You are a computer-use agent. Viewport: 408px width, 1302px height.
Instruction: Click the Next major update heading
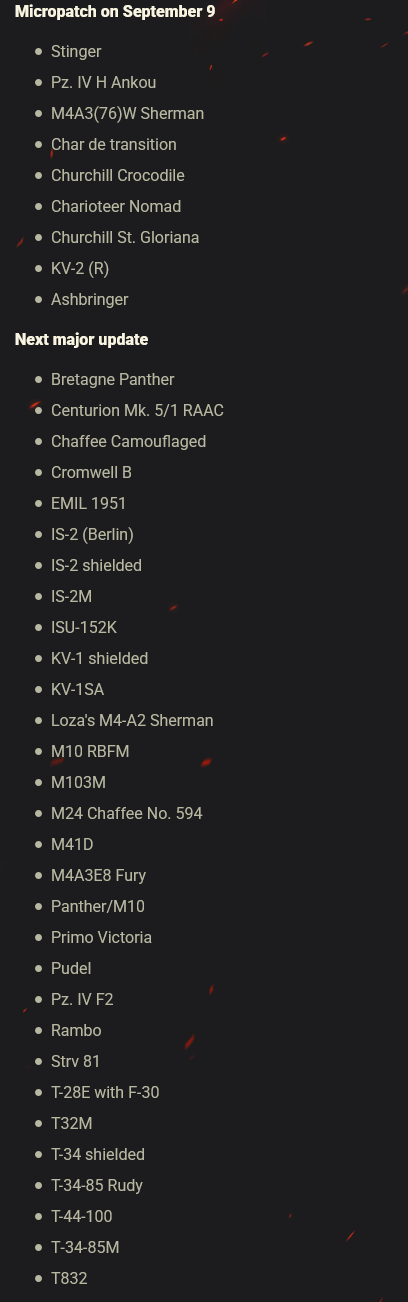[81, 339]
